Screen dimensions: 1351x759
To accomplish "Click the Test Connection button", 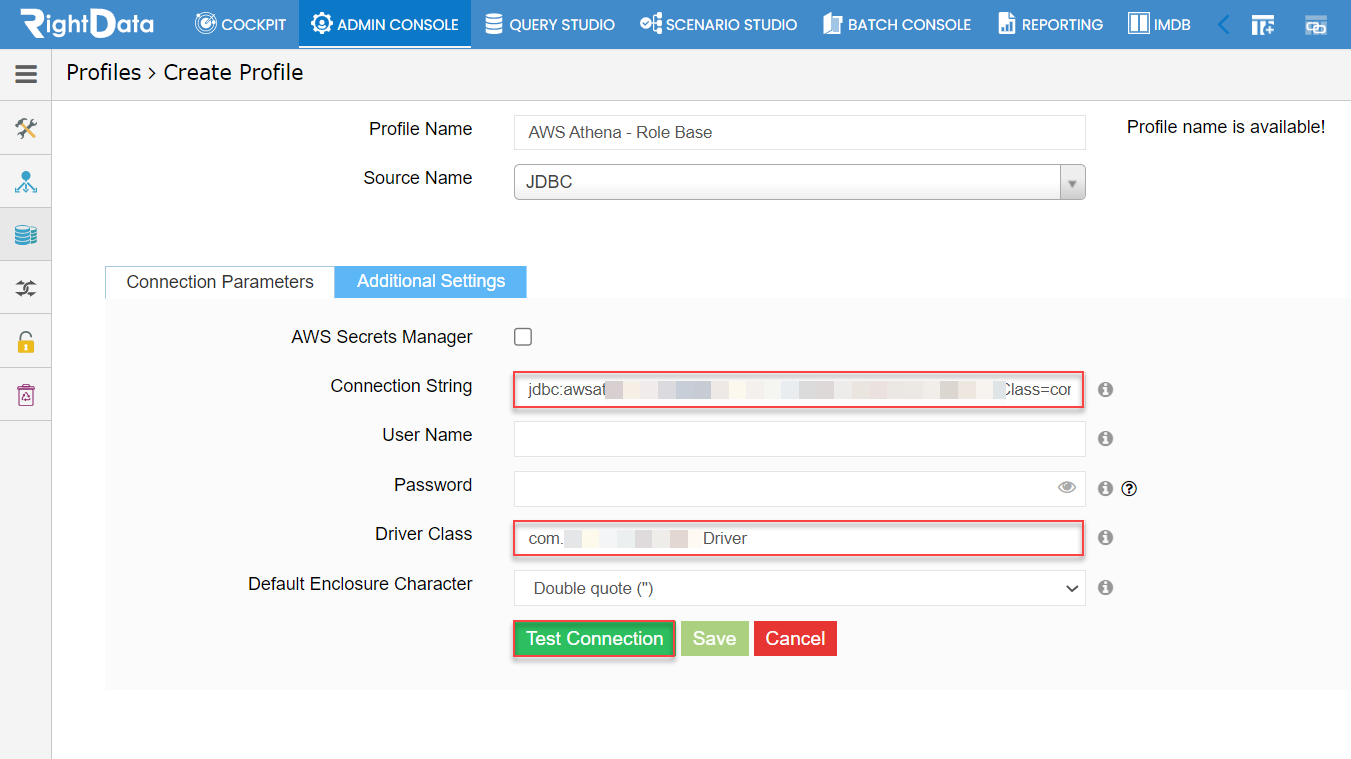I will [x=595, y=639].
